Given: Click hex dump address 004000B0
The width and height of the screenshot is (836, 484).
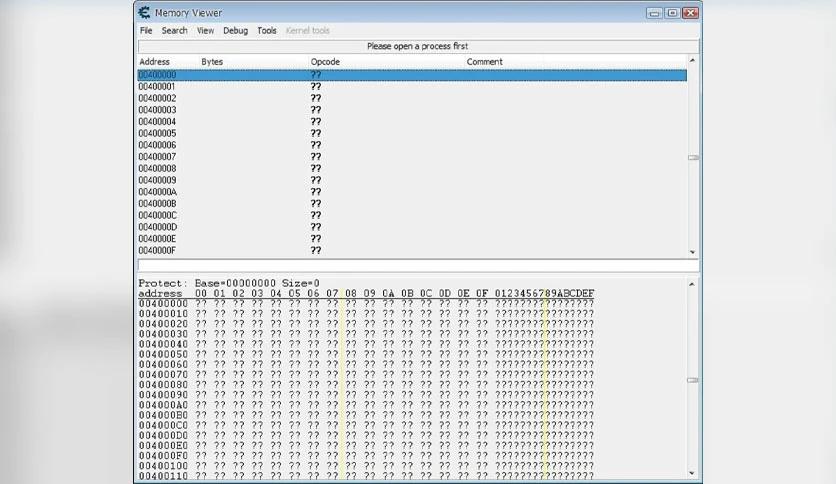Looking at the screenshot, I should pyautogui.click(x=163, y=415).
